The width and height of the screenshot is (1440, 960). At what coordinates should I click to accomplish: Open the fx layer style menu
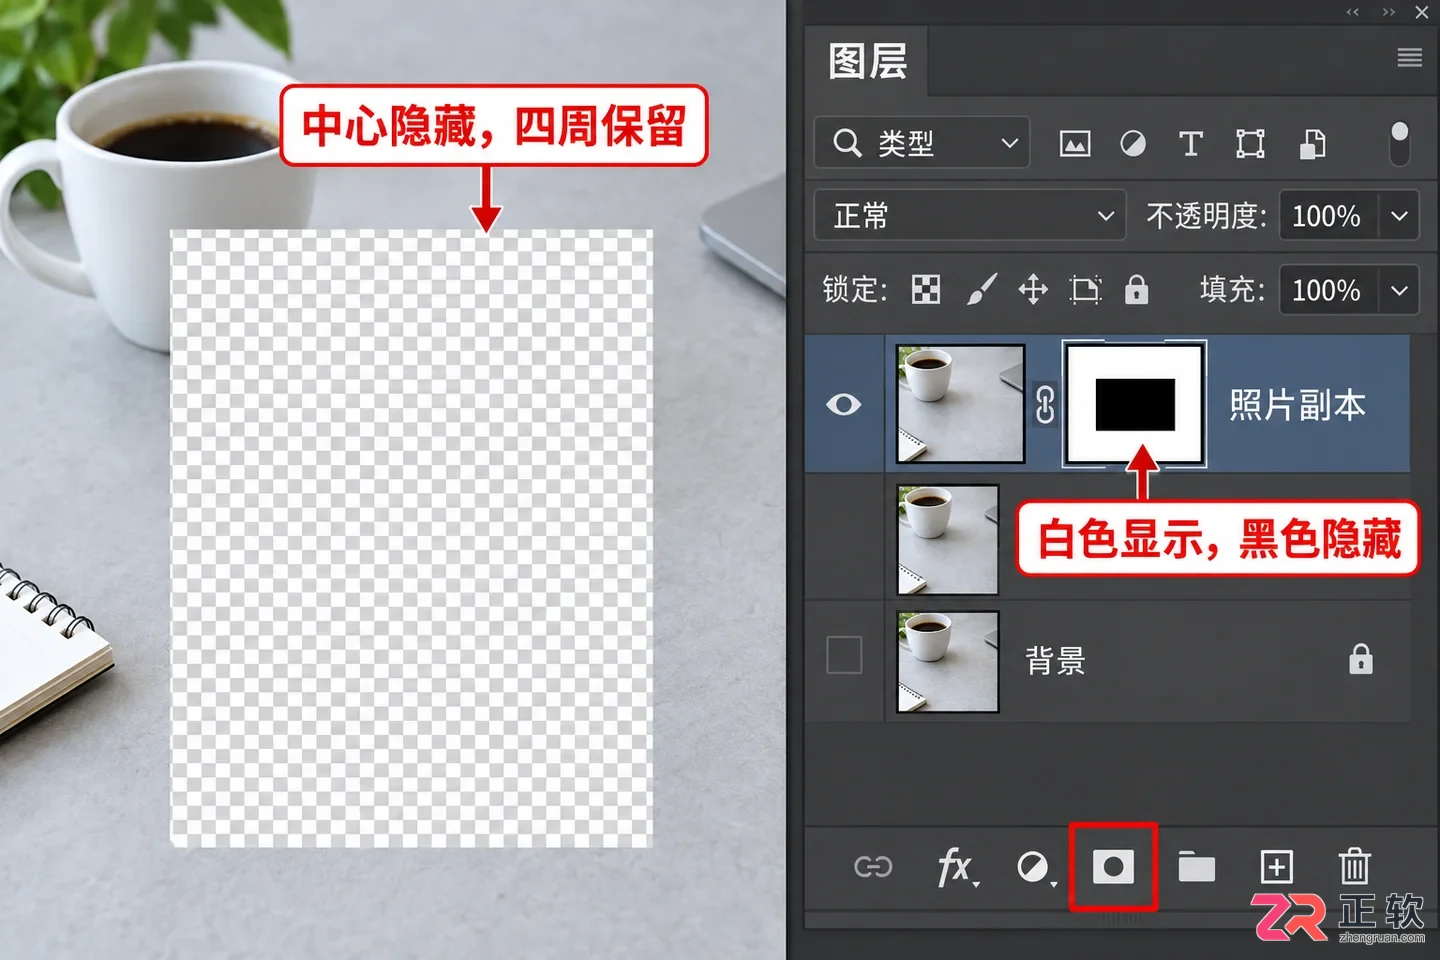956,867
